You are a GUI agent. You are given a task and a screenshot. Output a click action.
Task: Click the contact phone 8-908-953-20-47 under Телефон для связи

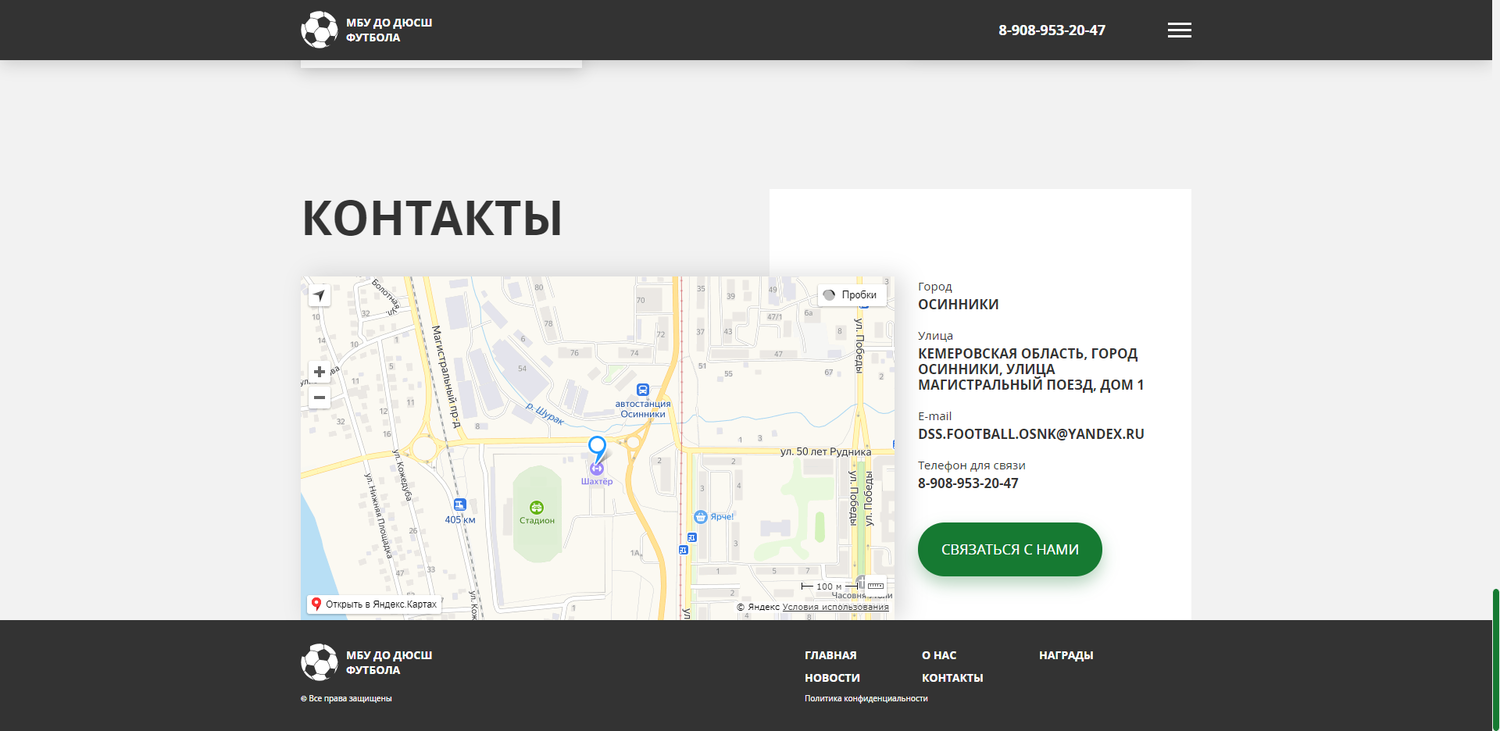(968, 483)
